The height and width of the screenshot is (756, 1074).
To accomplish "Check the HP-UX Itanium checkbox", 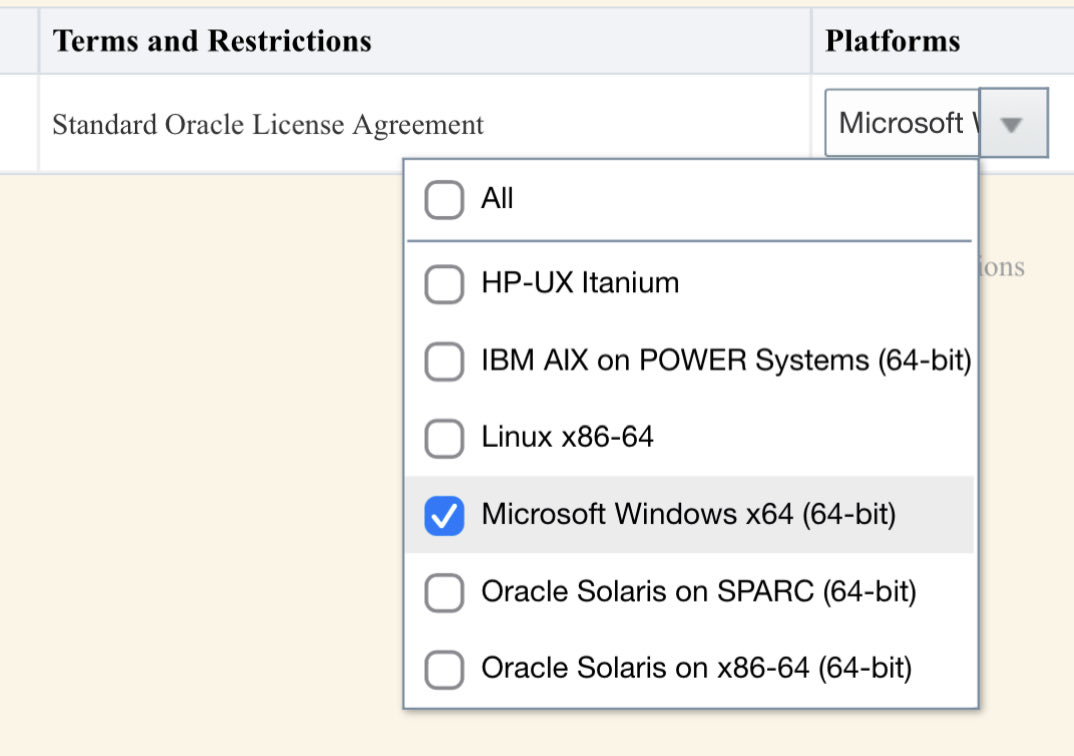I will tap(444, 284).
